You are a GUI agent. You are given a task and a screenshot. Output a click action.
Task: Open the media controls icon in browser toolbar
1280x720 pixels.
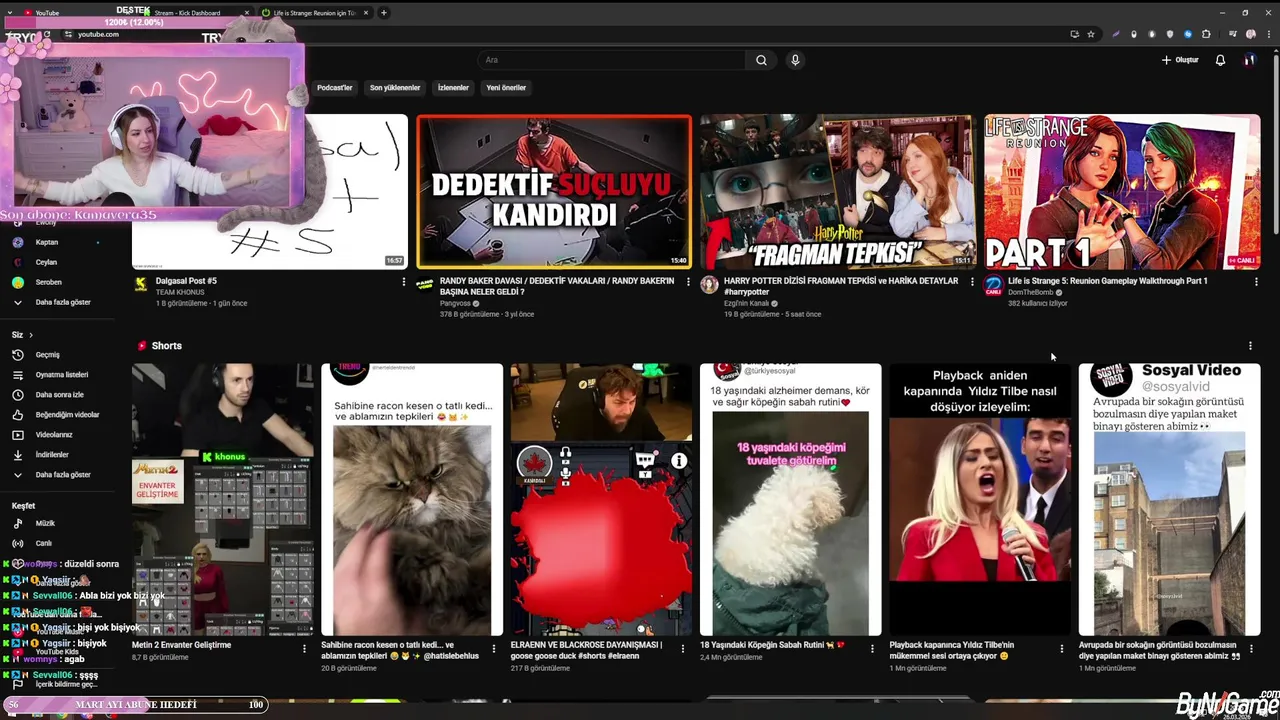pyautogui.click(x=1233, y=34)
